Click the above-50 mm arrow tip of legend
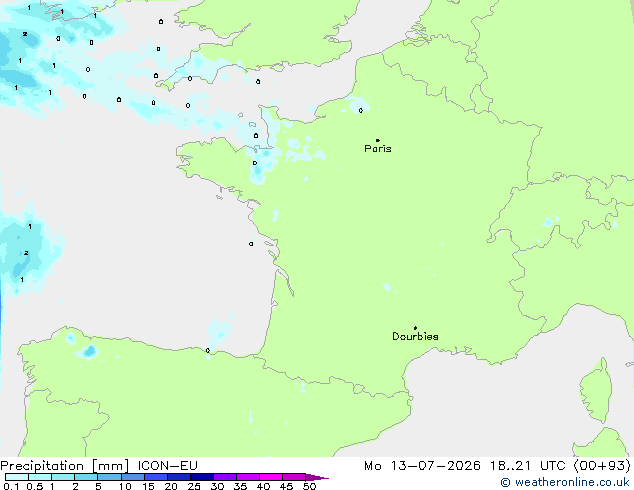 pyautogui.click(x=317, y=477)
